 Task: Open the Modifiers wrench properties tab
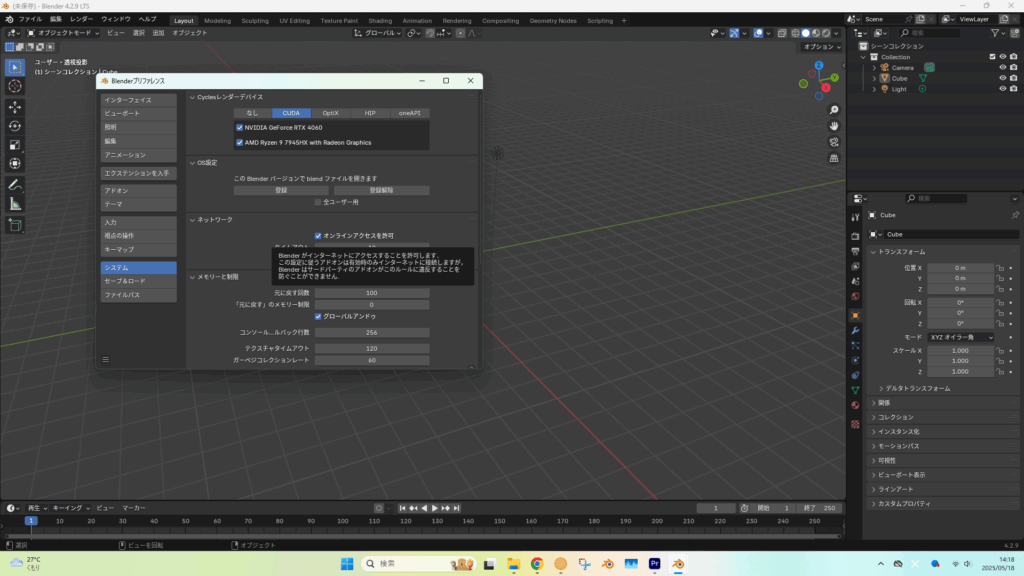pos(856,330)
